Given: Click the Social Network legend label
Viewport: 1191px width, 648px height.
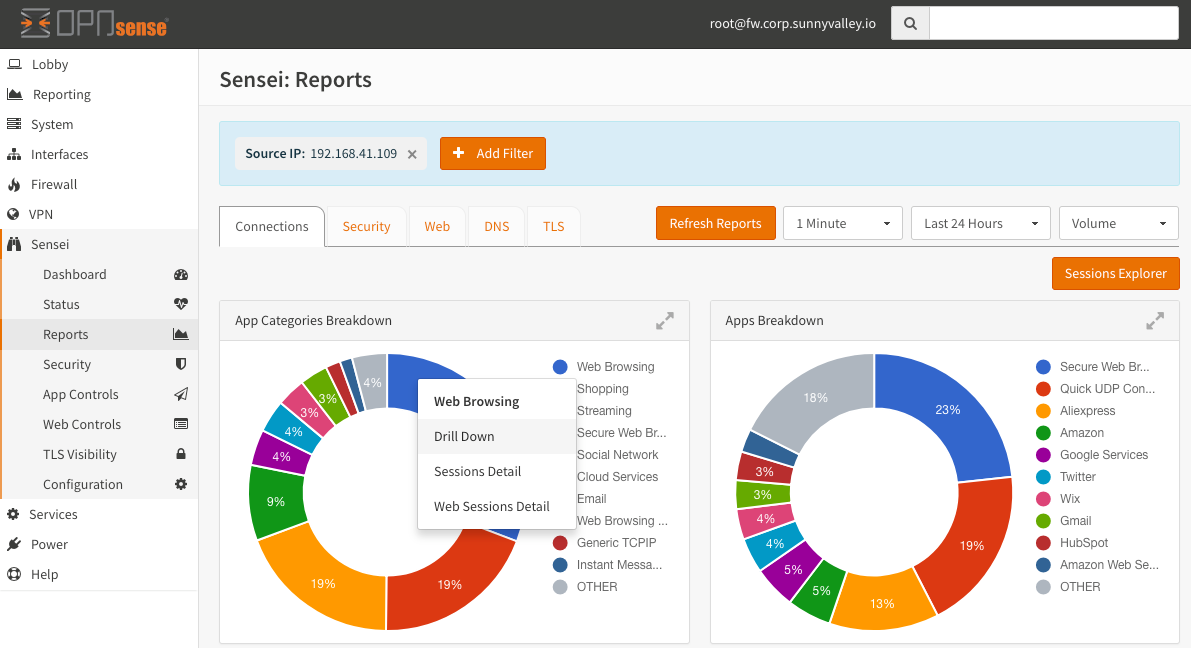Looking at the screenshot, I should click(618, 455).
